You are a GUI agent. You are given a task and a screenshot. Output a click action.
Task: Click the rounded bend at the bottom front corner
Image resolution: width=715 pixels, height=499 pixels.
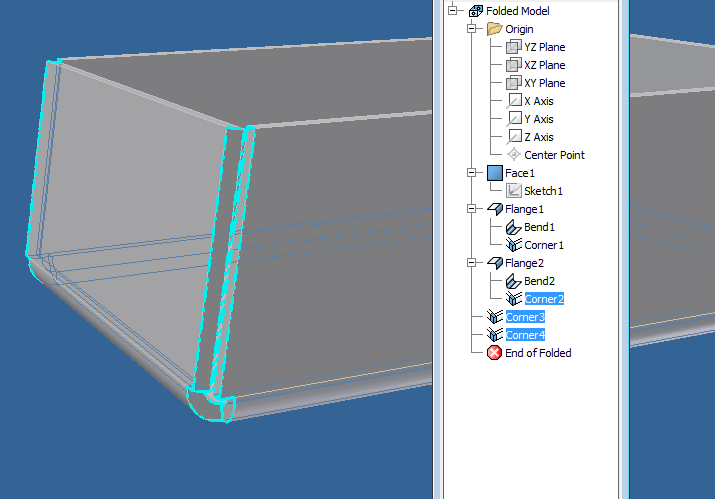click(x=211, y=405)
